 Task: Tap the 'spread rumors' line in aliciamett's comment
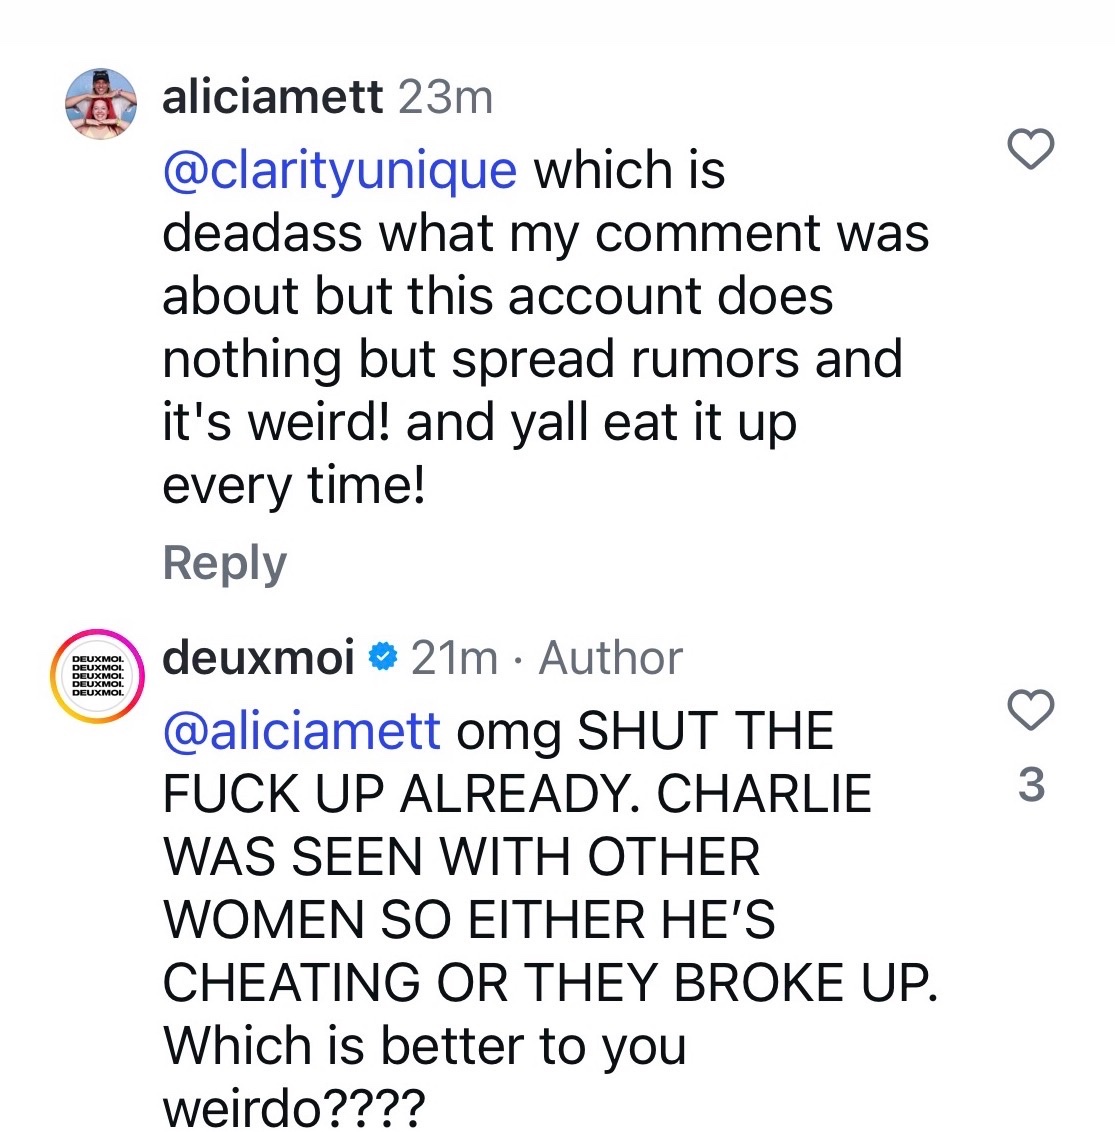pyautogui.click(x=532, y=360)
